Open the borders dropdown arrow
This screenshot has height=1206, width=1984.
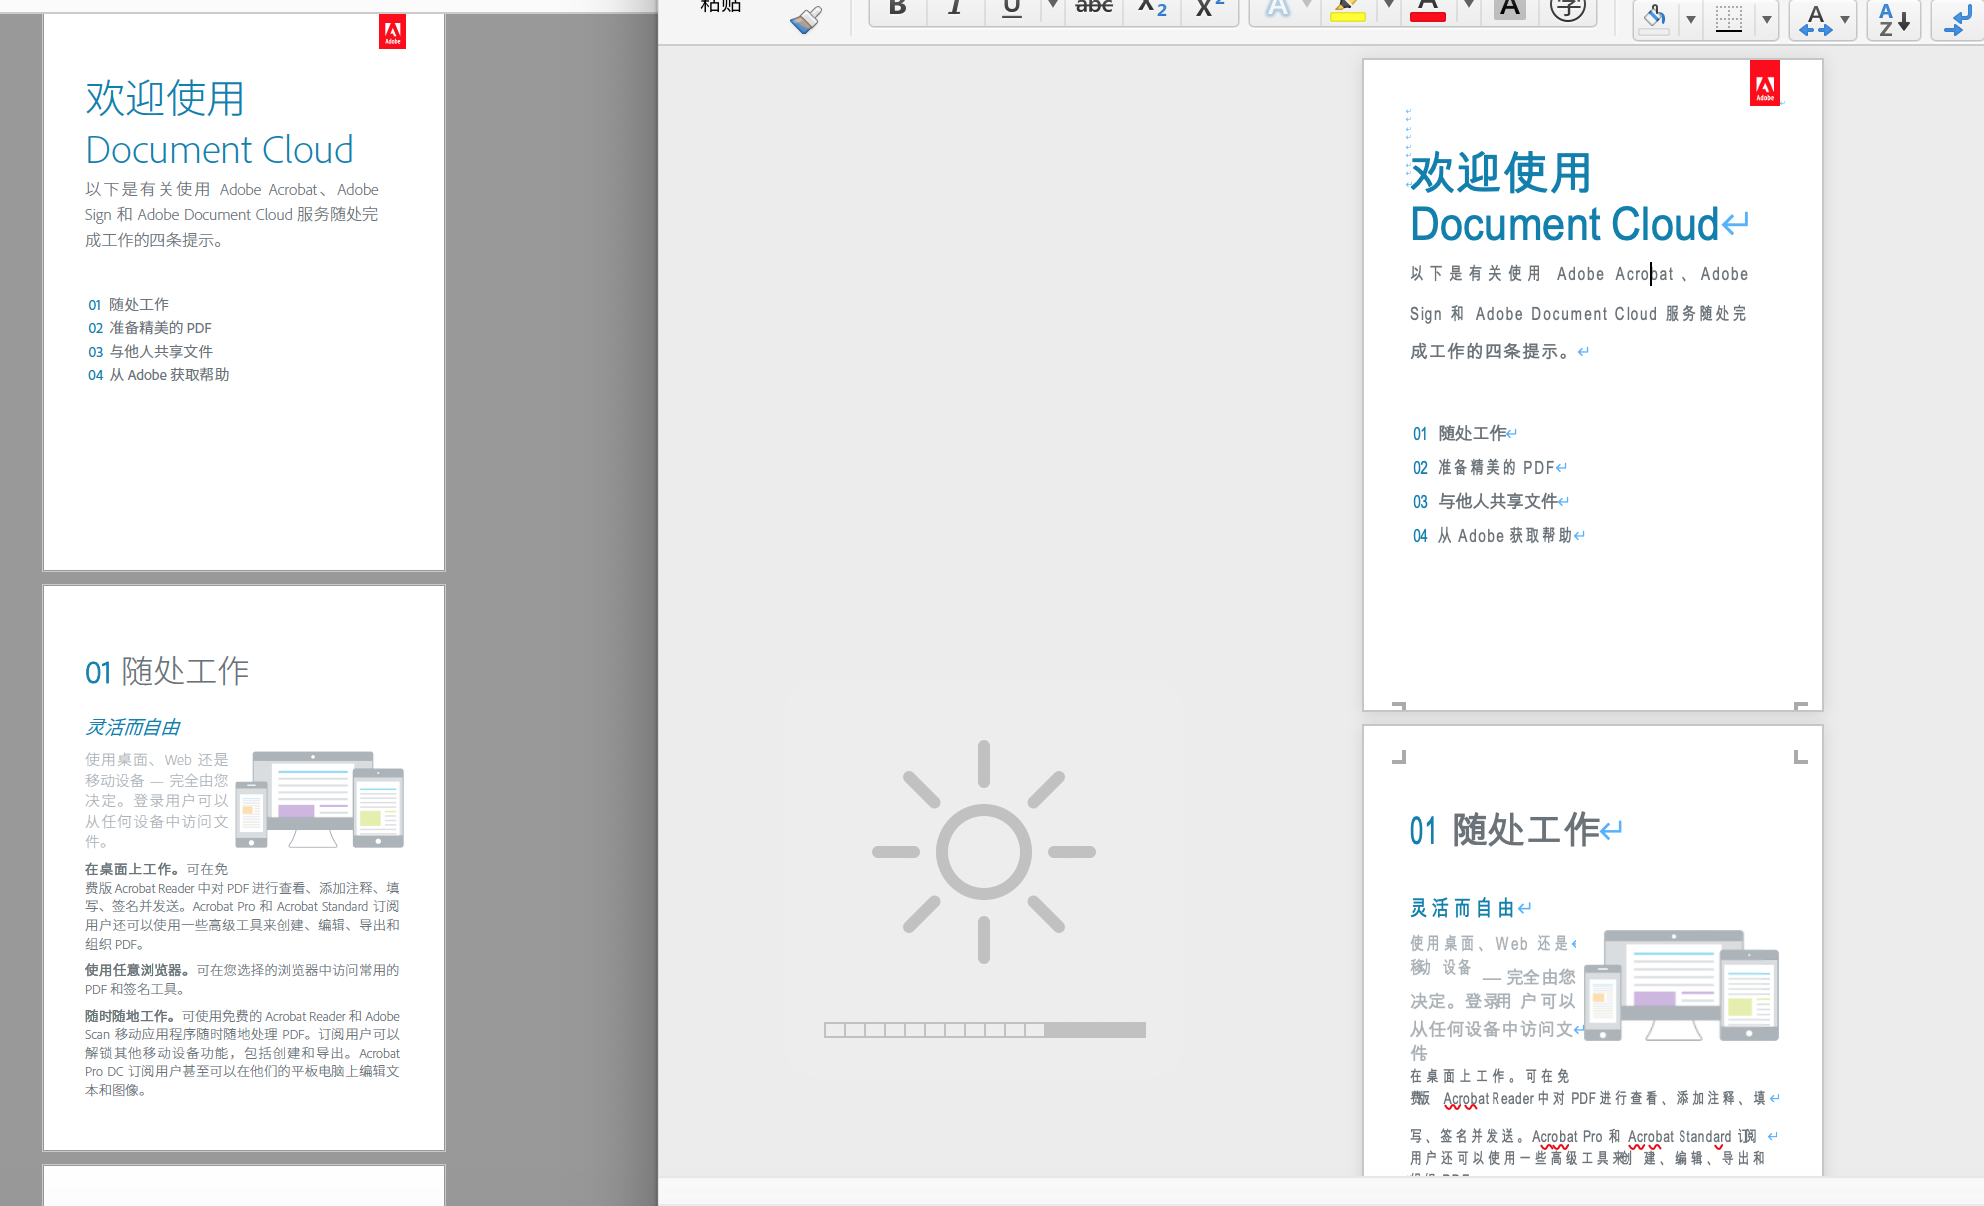coord(1766,19)
